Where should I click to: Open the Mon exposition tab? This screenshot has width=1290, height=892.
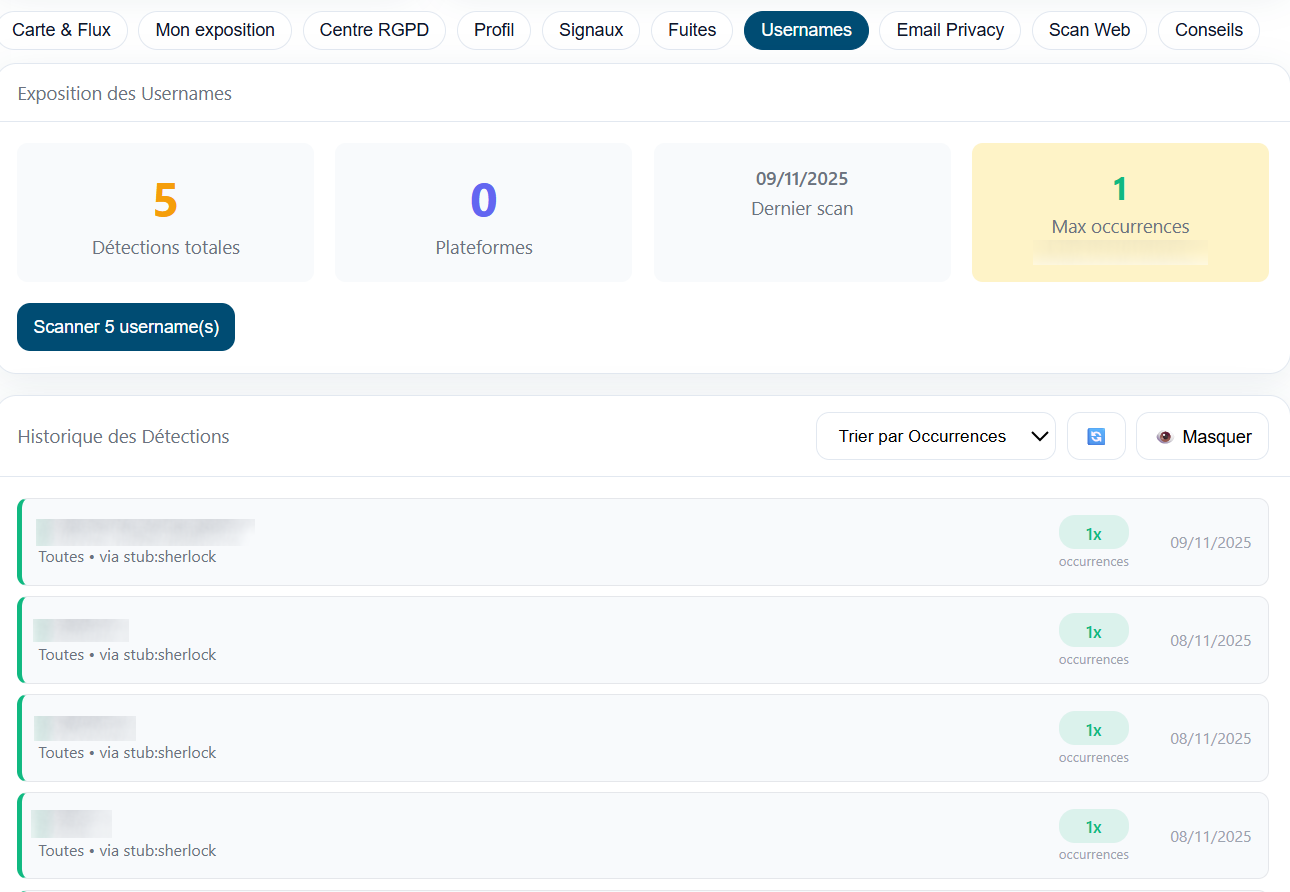[215, 30]
